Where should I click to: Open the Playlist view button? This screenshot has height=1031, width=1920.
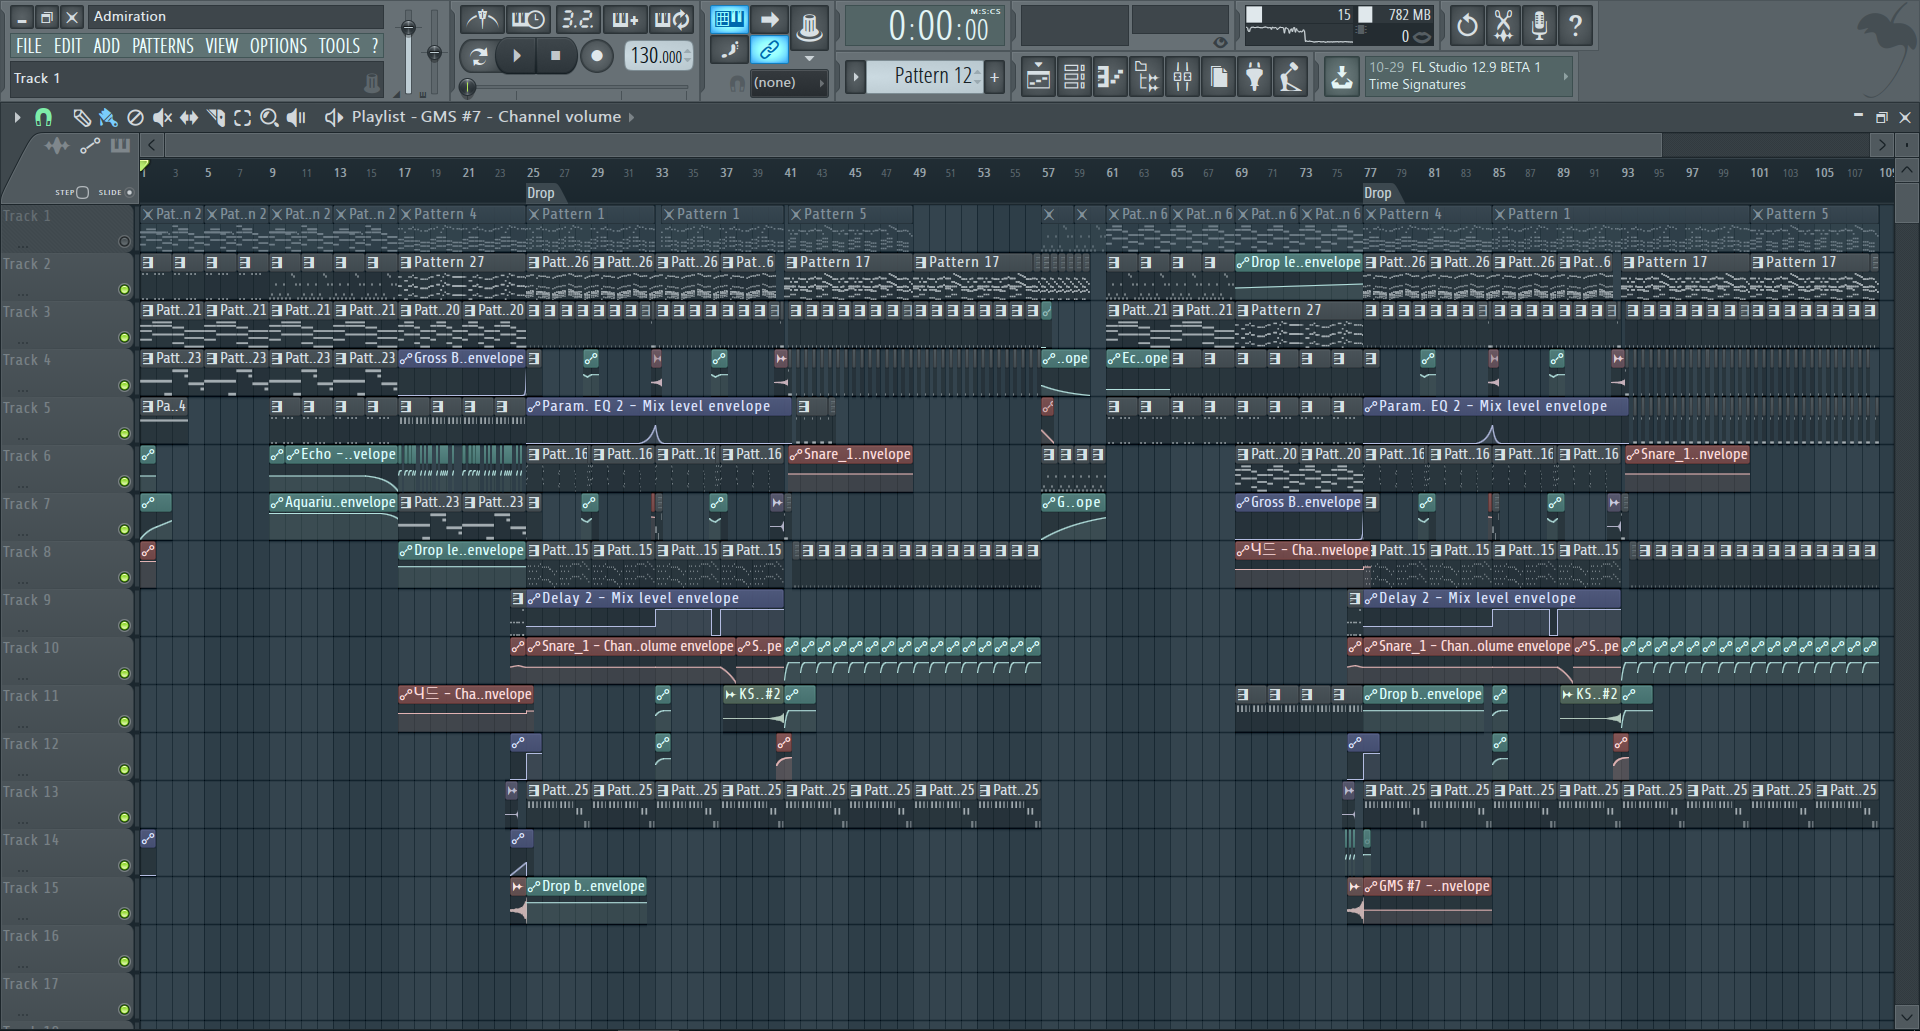1038,77
